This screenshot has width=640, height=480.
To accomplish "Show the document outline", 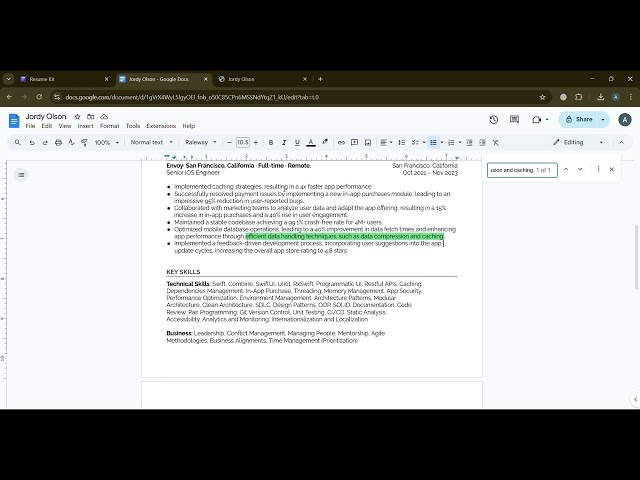I will pos(21,175).
